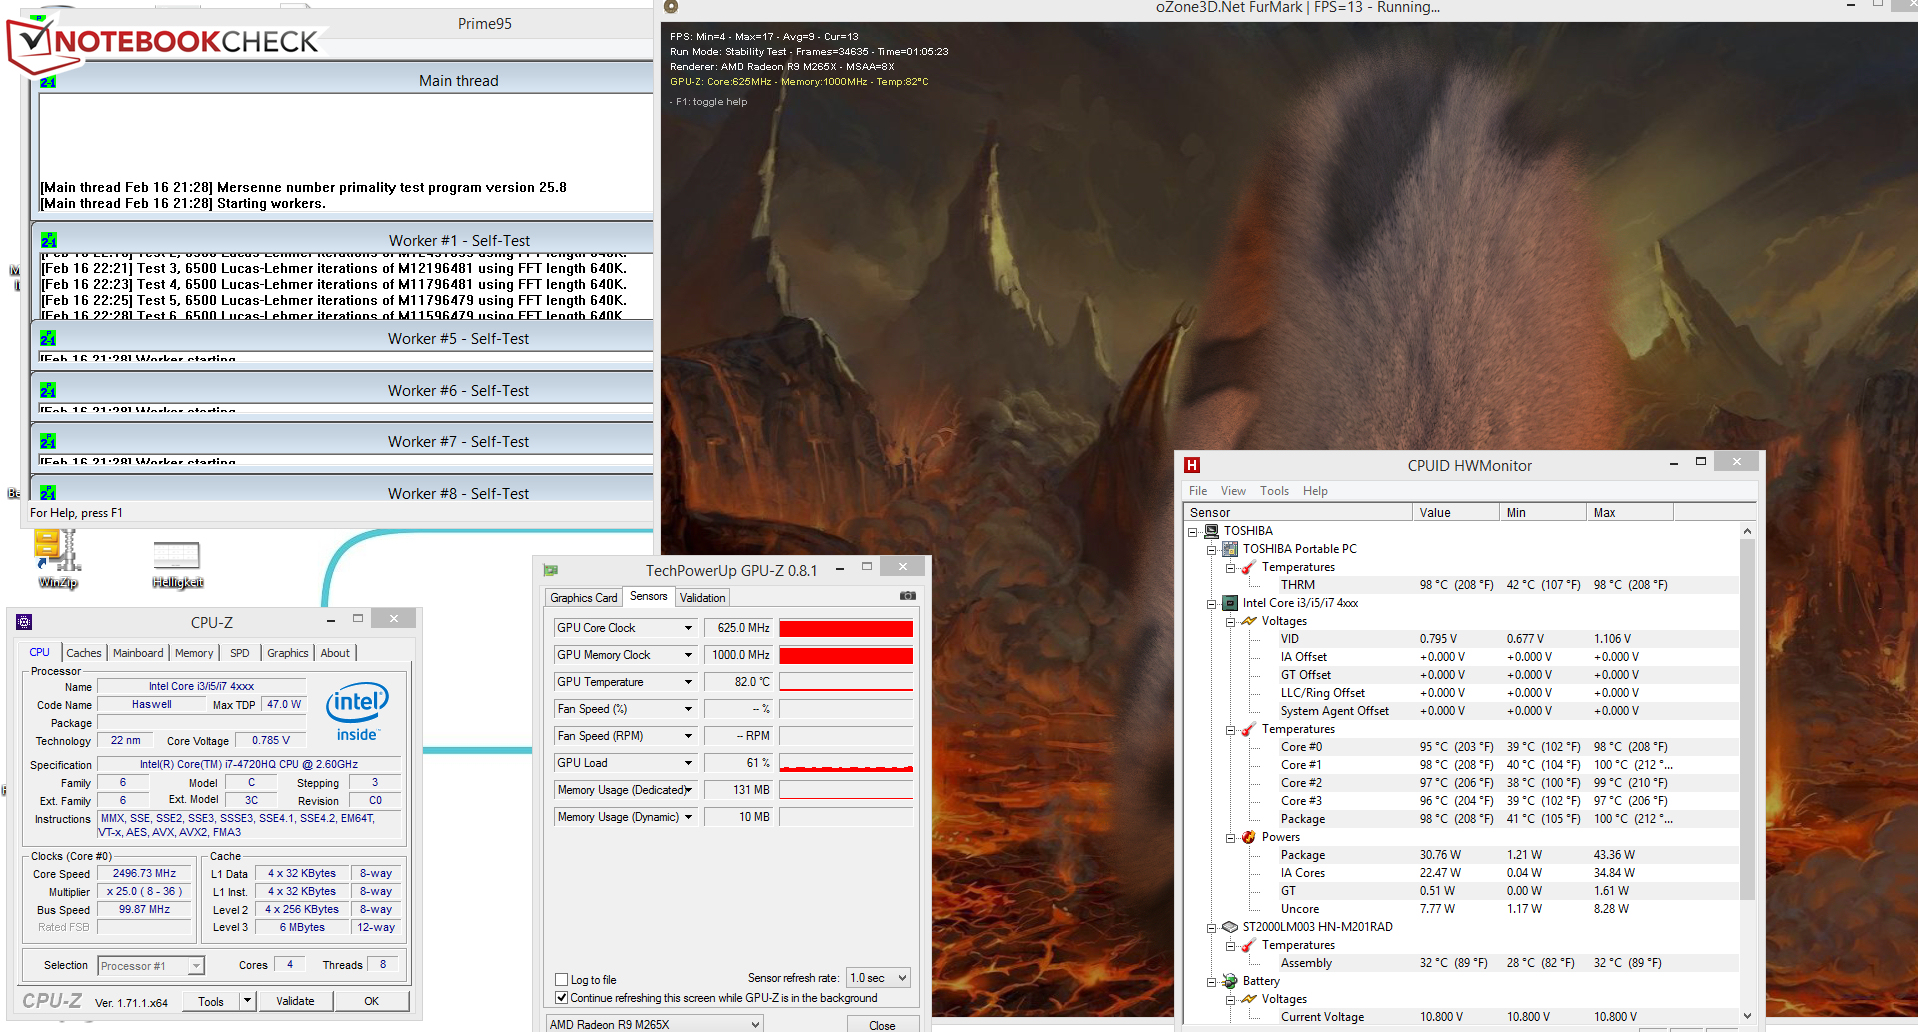Open the File menu in HWMonitor
The width and height of the screenshot is (1918, 1032).
point(1198,491)
